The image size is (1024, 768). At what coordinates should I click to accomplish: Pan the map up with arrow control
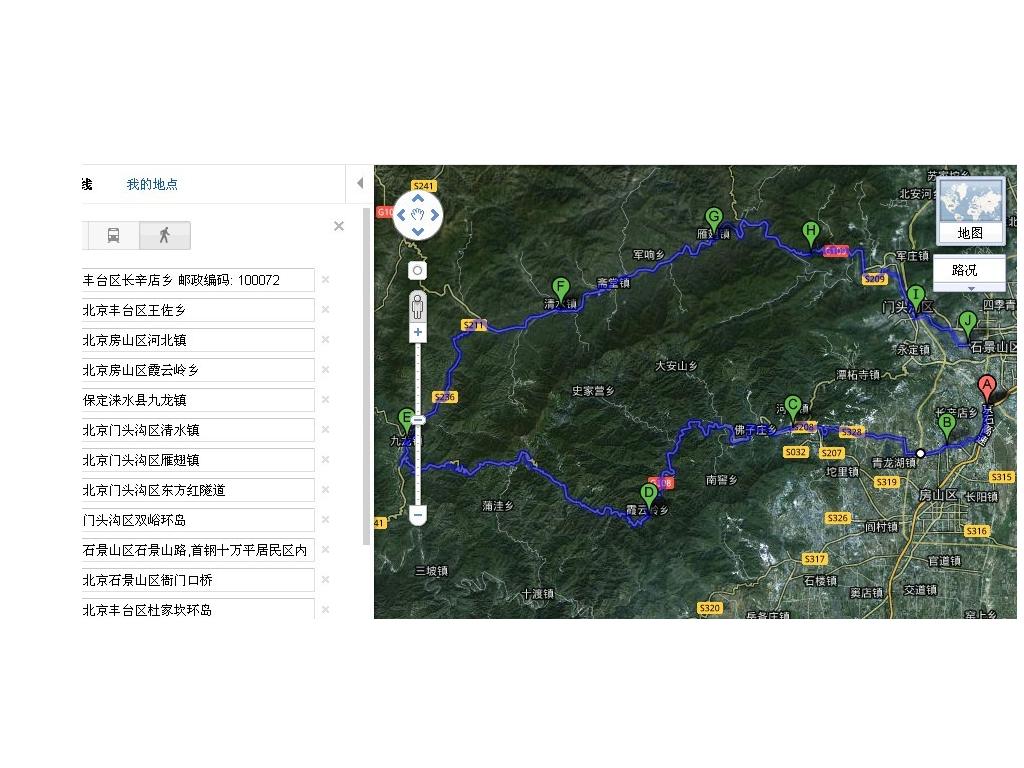coord(418,197)
